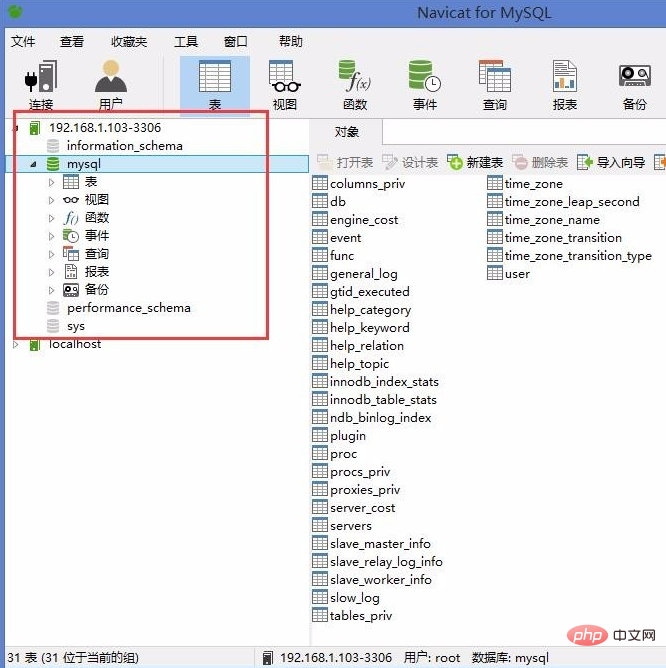The image size is (666, 668).
Task: Click the 新建表 button
Action: (475, 162)
